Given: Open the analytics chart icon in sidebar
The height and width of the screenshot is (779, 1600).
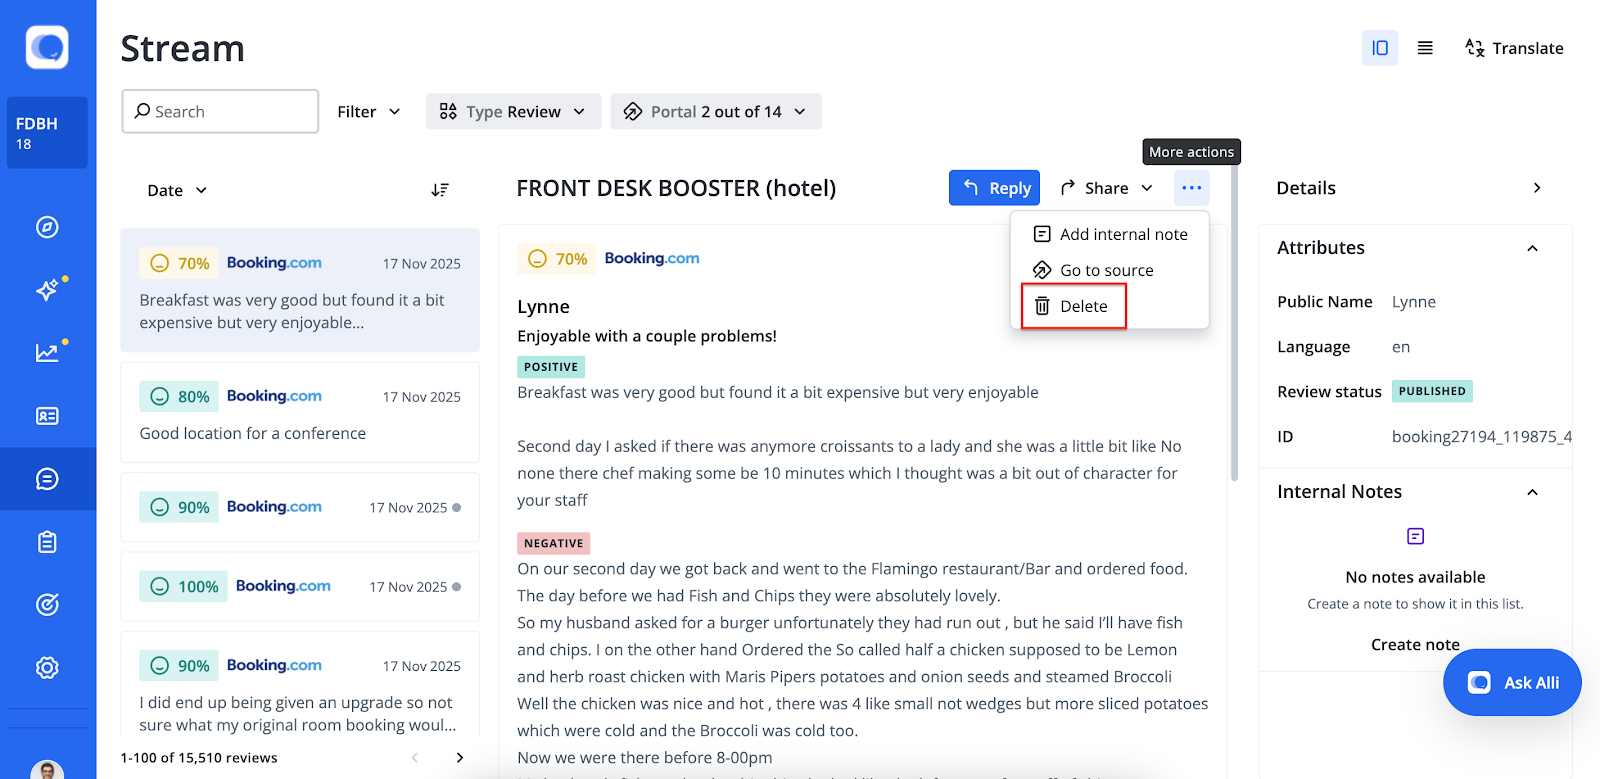Looking at the screenshot, I should 47,352.
